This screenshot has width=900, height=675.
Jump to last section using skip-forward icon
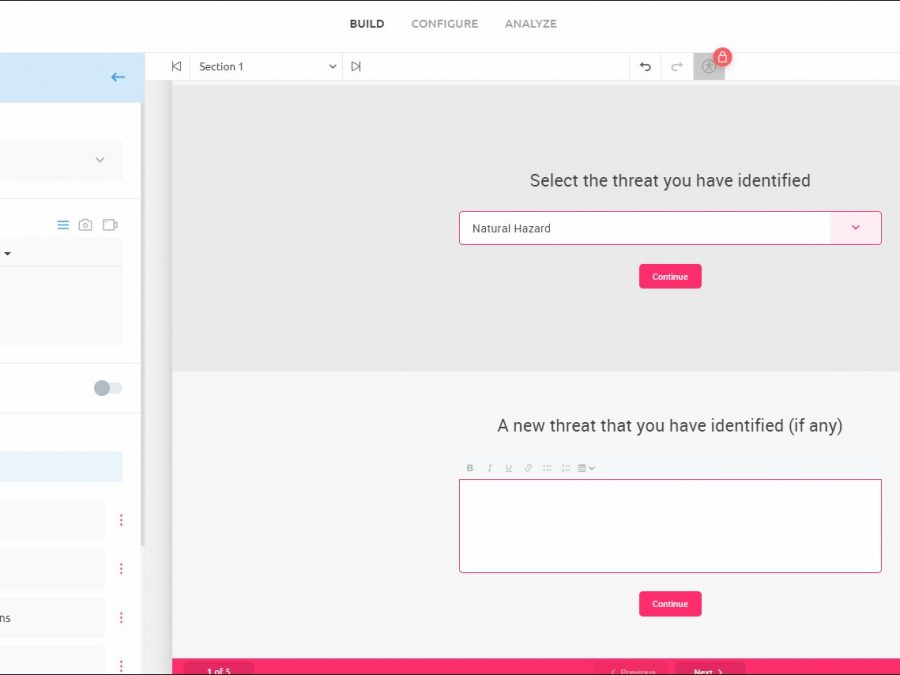[356, 67]
